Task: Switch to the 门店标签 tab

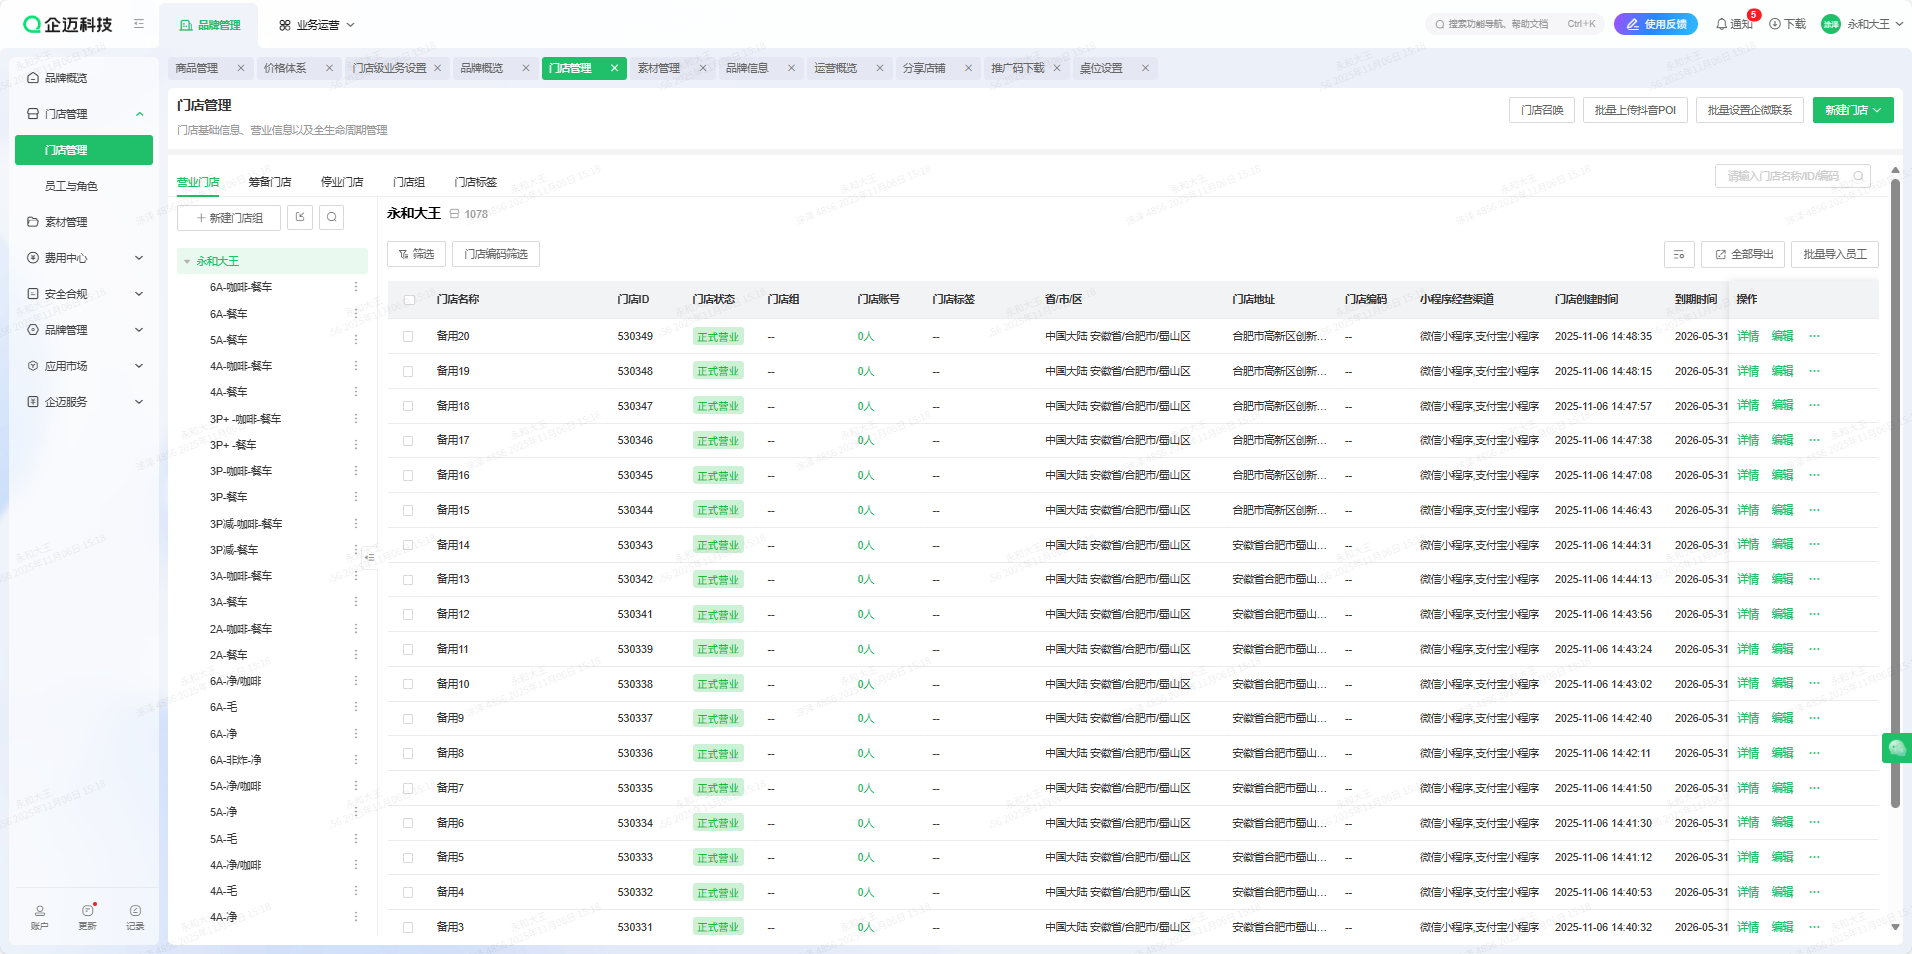Action: (475, 182)
